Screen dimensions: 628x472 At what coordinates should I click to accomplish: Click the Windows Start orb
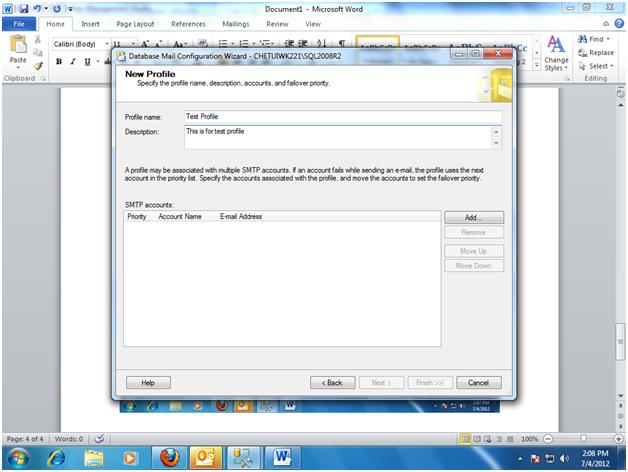[18, 458]
